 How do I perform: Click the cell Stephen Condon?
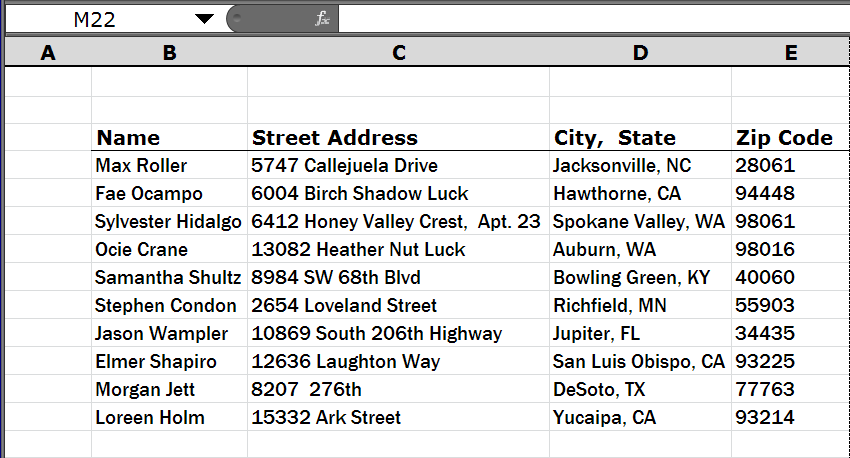[x=170, y=305]
